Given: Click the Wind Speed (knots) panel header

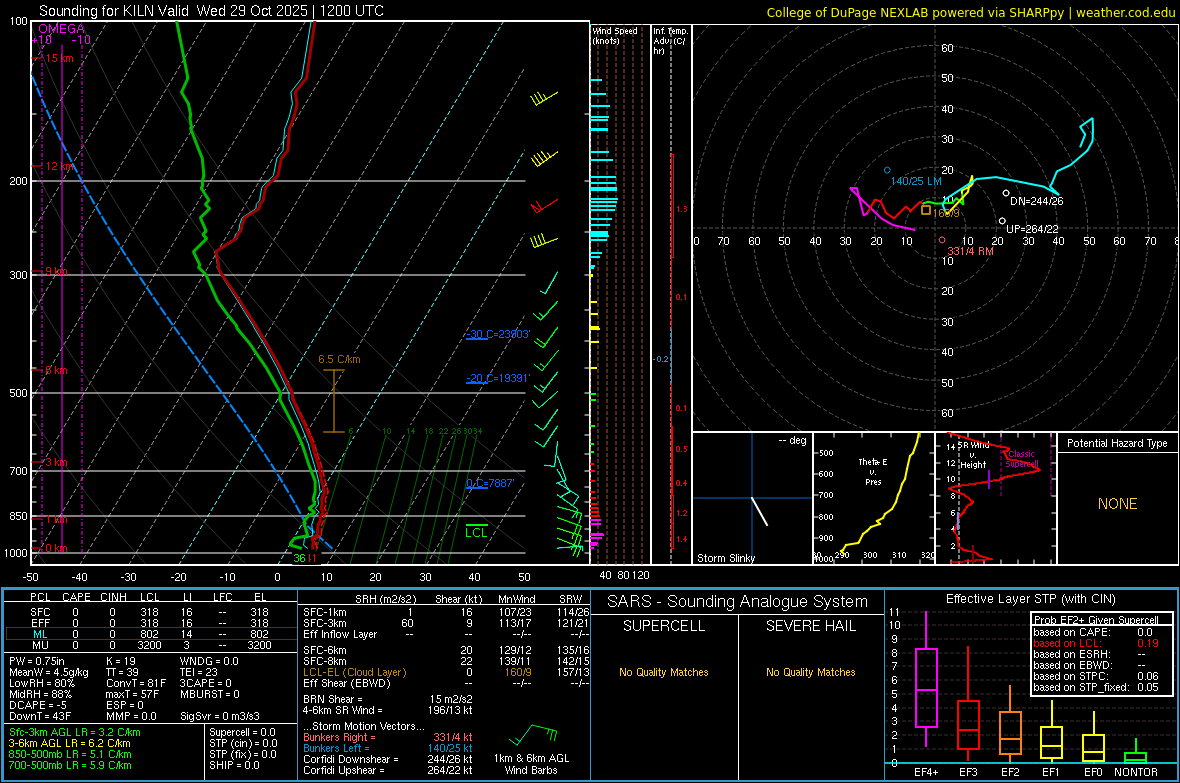Looking at the screenshot, I should (615, 35).
